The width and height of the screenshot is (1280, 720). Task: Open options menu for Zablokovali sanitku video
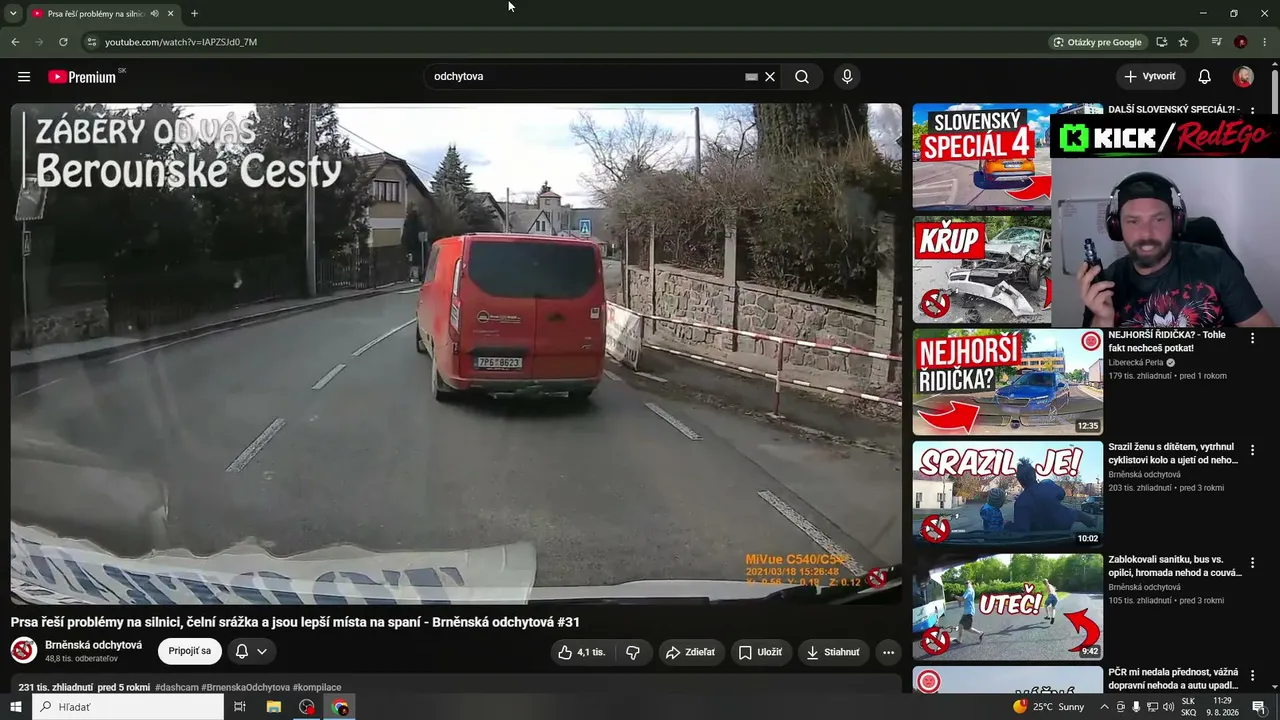[x=1252, y=563]
